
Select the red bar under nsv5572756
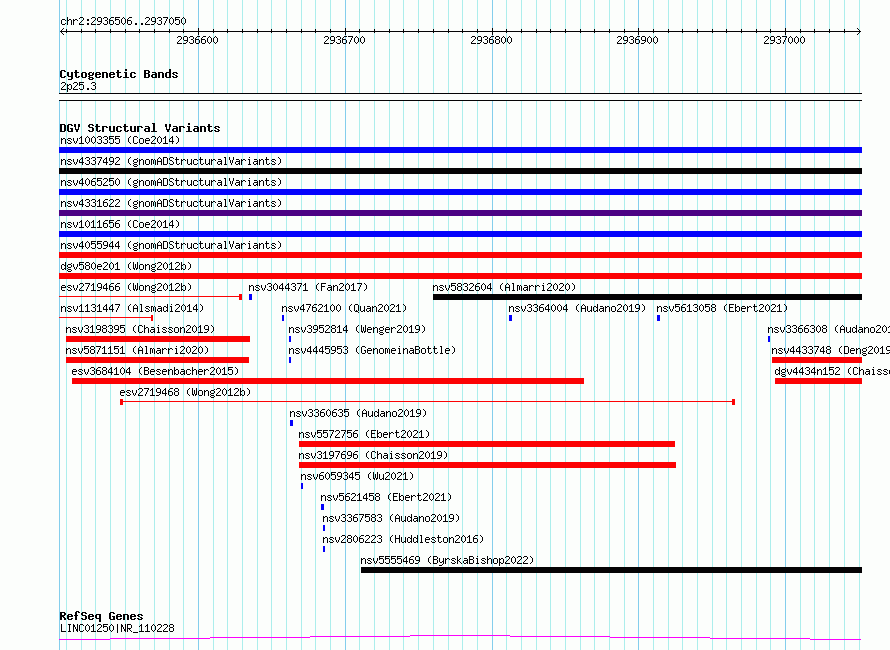click(487, 444)
